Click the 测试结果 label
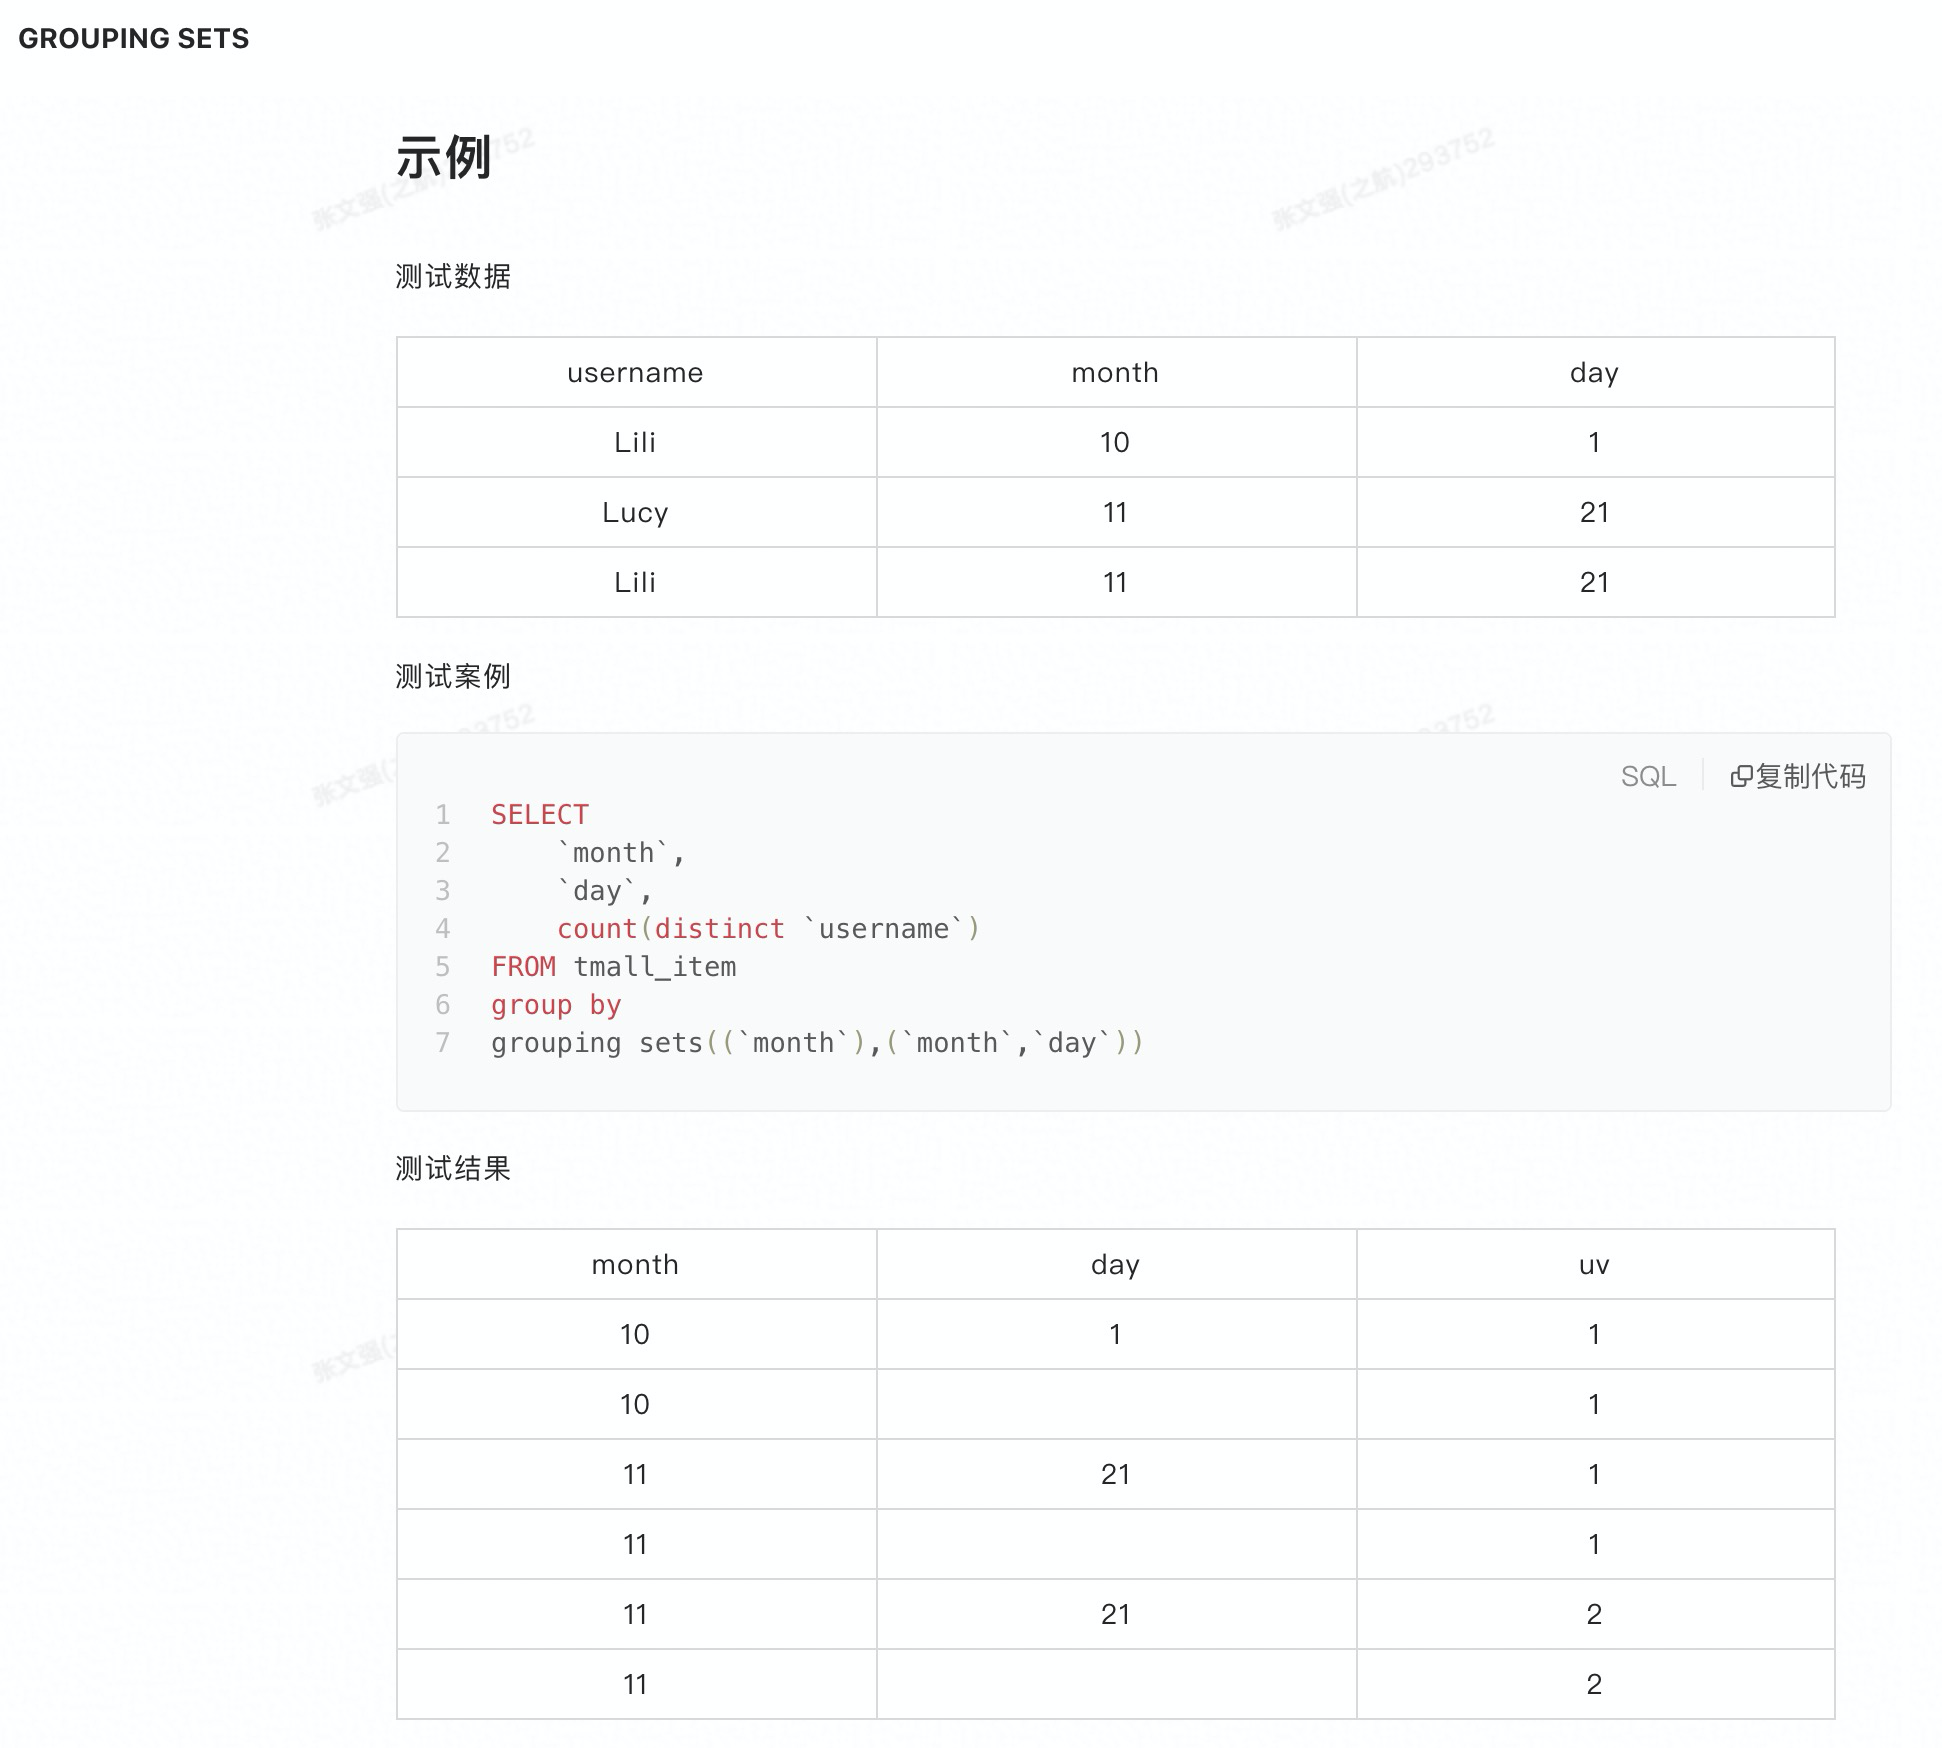The image size is (1942, 1748). pos(453,1168)
